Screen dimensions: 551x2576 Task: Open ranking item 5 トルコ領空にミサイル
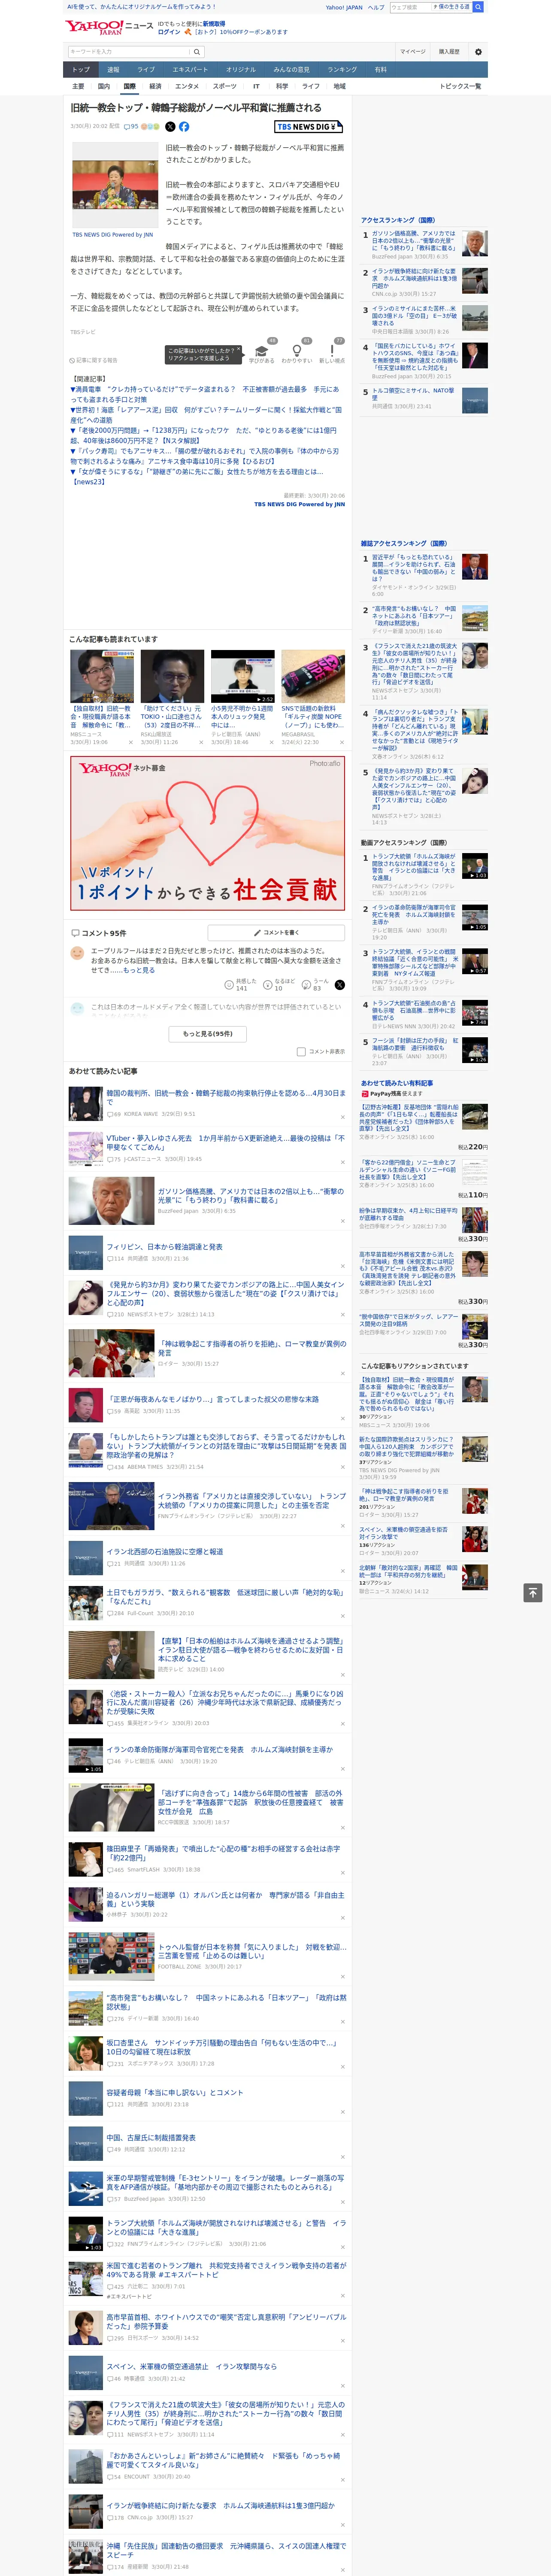click(x=412, y=394)
